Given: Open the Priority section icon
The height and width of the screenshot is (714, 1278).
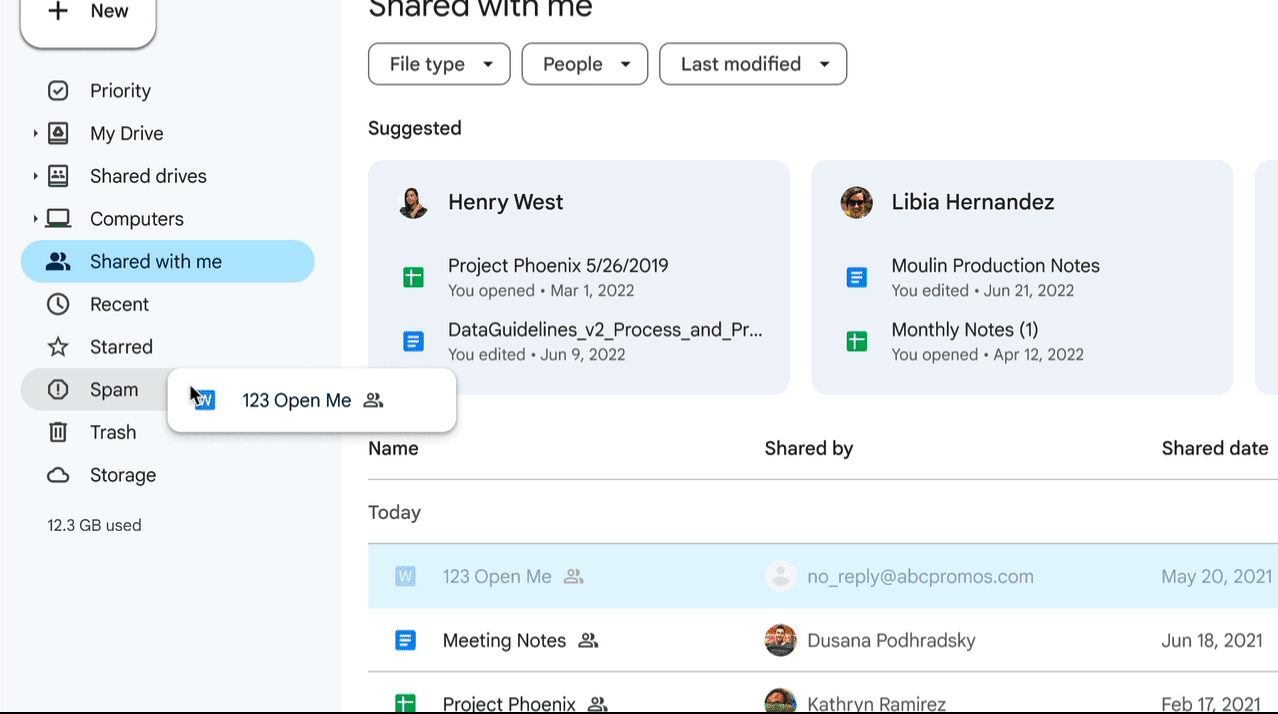Looking at the screenshot, I should tap(59, 90).
